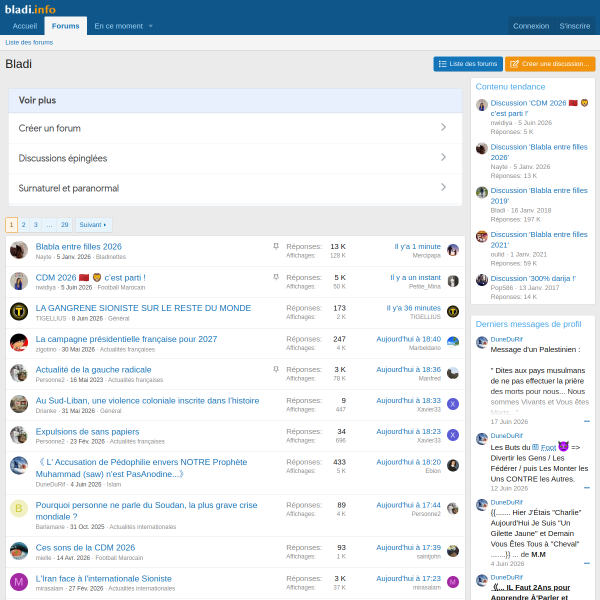Expand the Discussions épinglées chevron
Screen dimensions: 600x600
(x=443, y=157)
